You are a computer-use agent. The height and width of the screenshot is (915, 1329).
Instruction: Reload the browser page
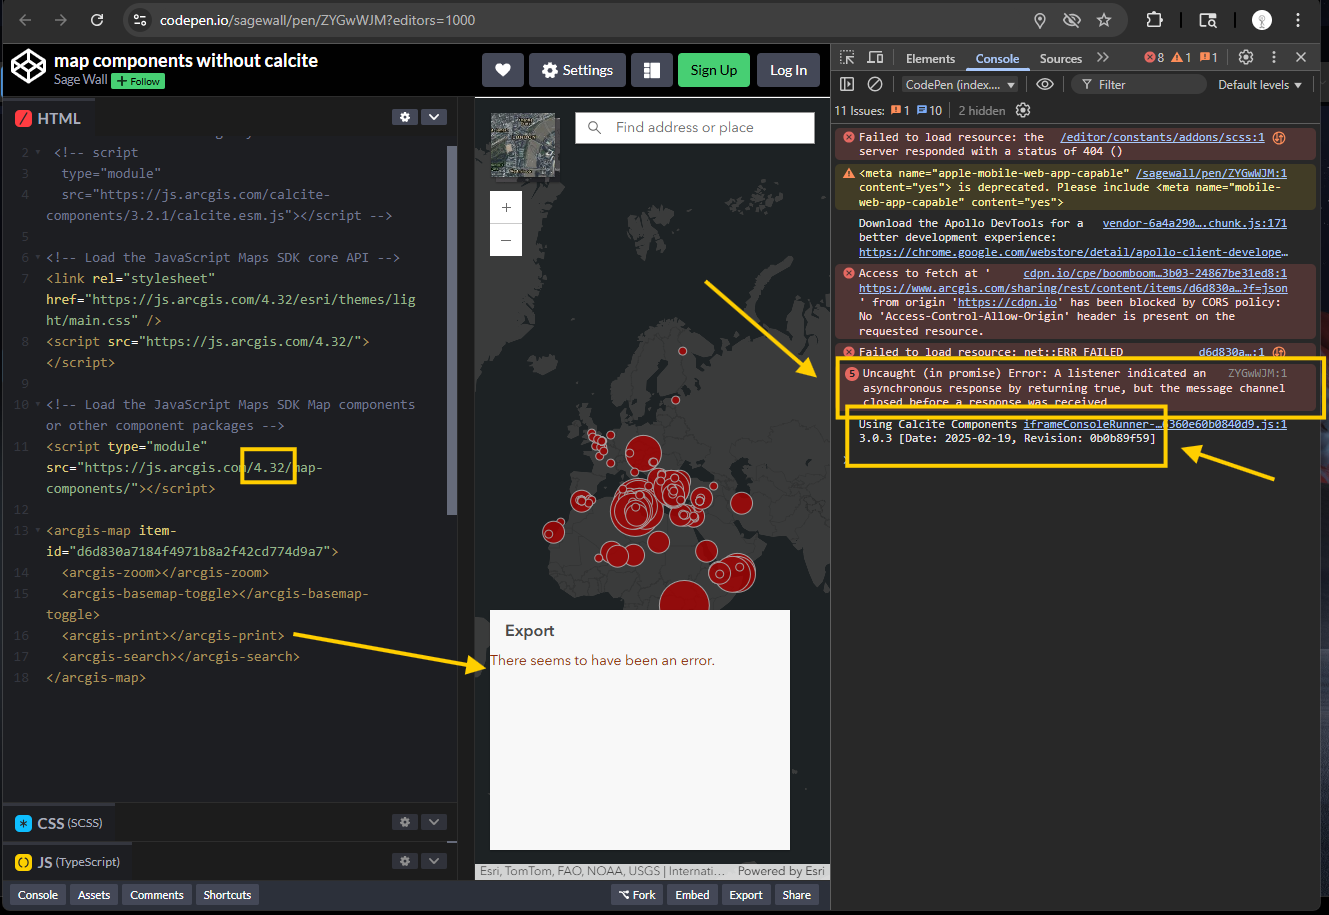pyautogui.click(x=97, y=20)
